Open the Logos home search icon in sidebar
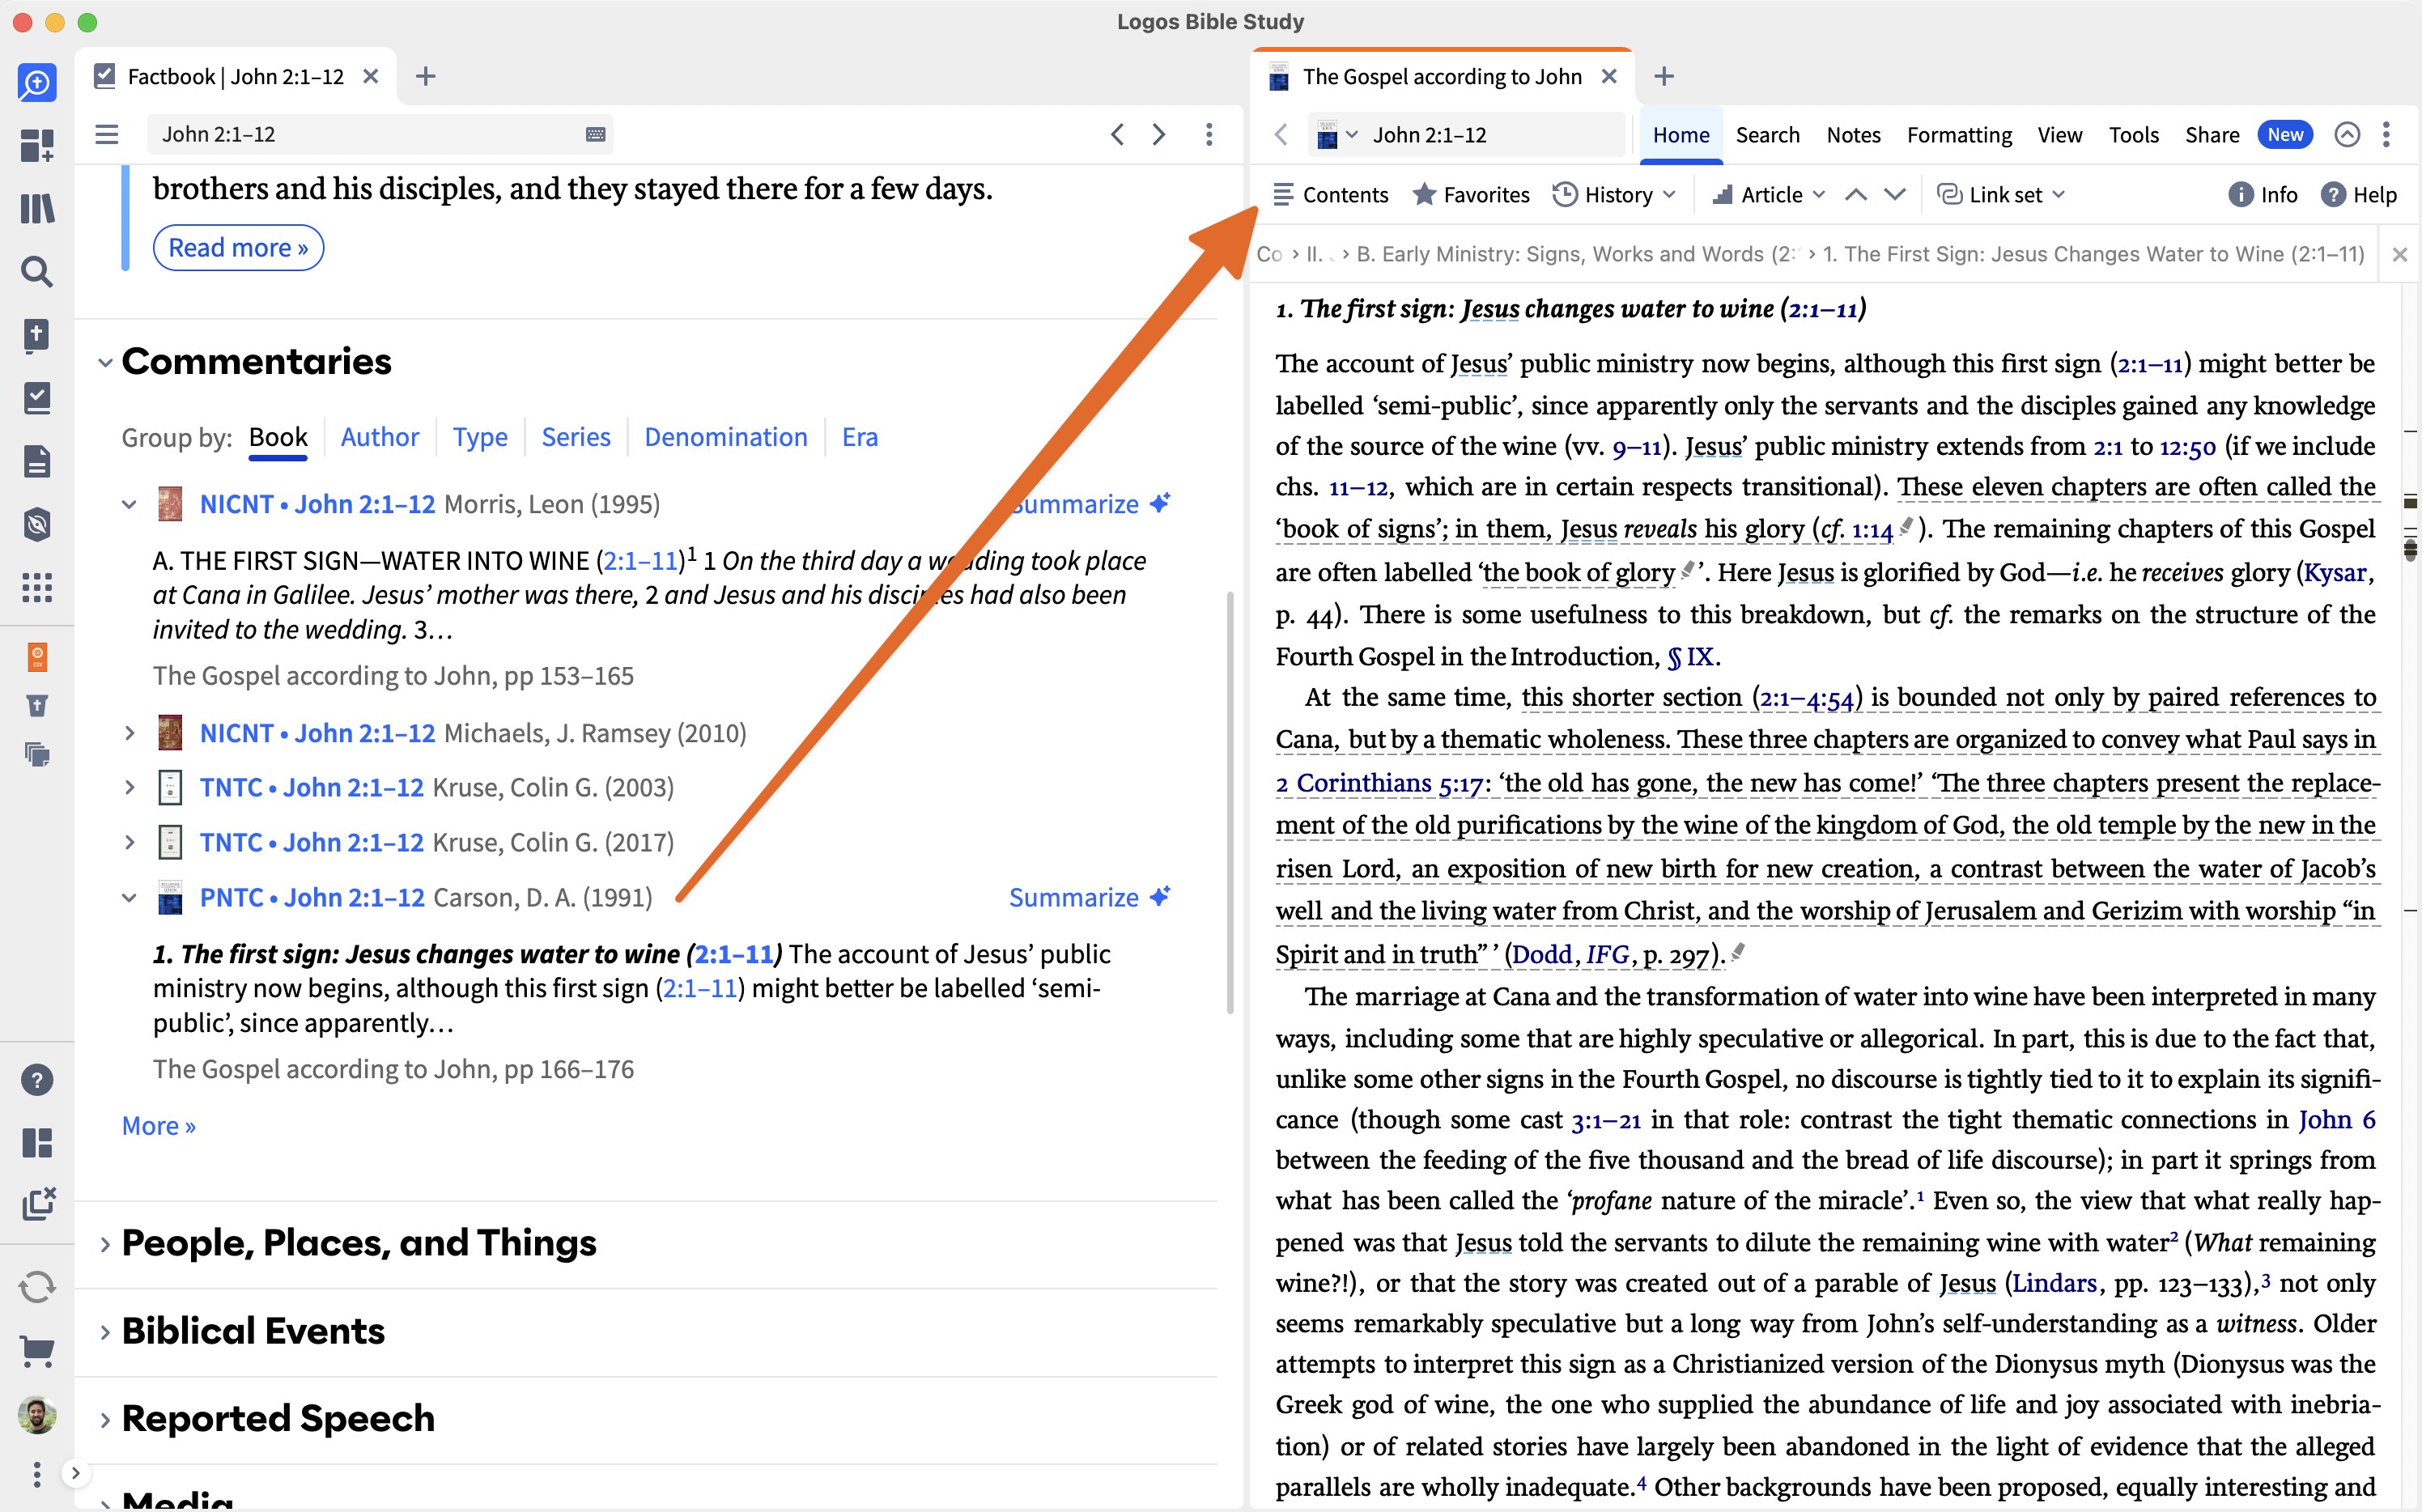This screenshot has height=1512, width=2422. [37, 82]
